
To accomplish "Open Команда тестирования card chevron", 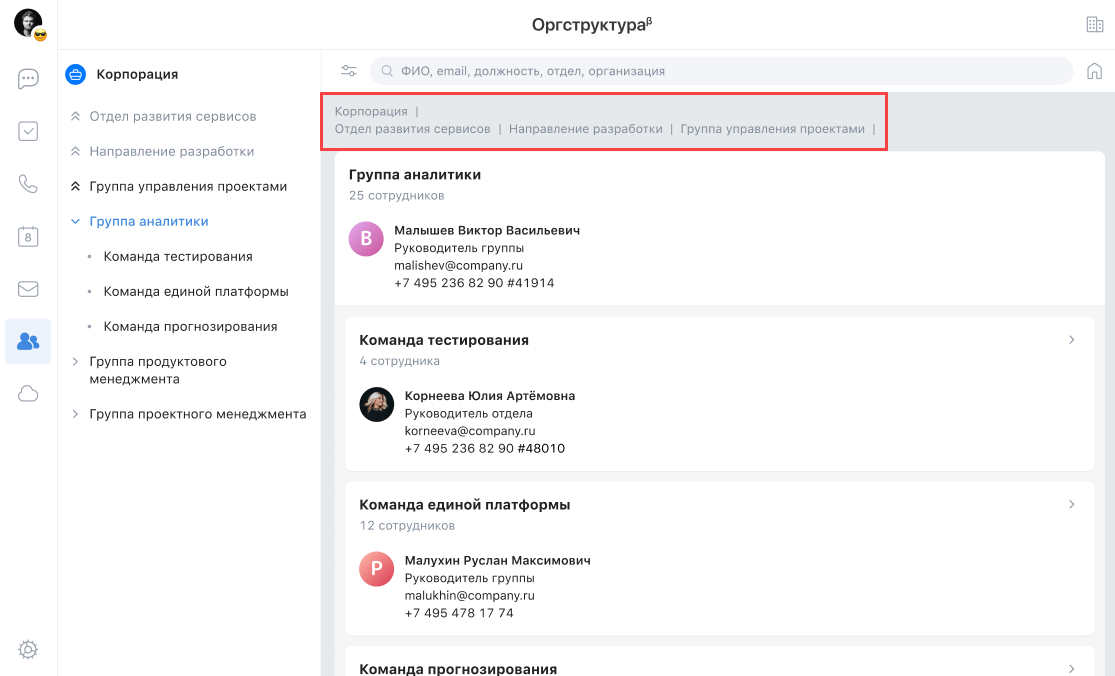I will [1071, 340].
